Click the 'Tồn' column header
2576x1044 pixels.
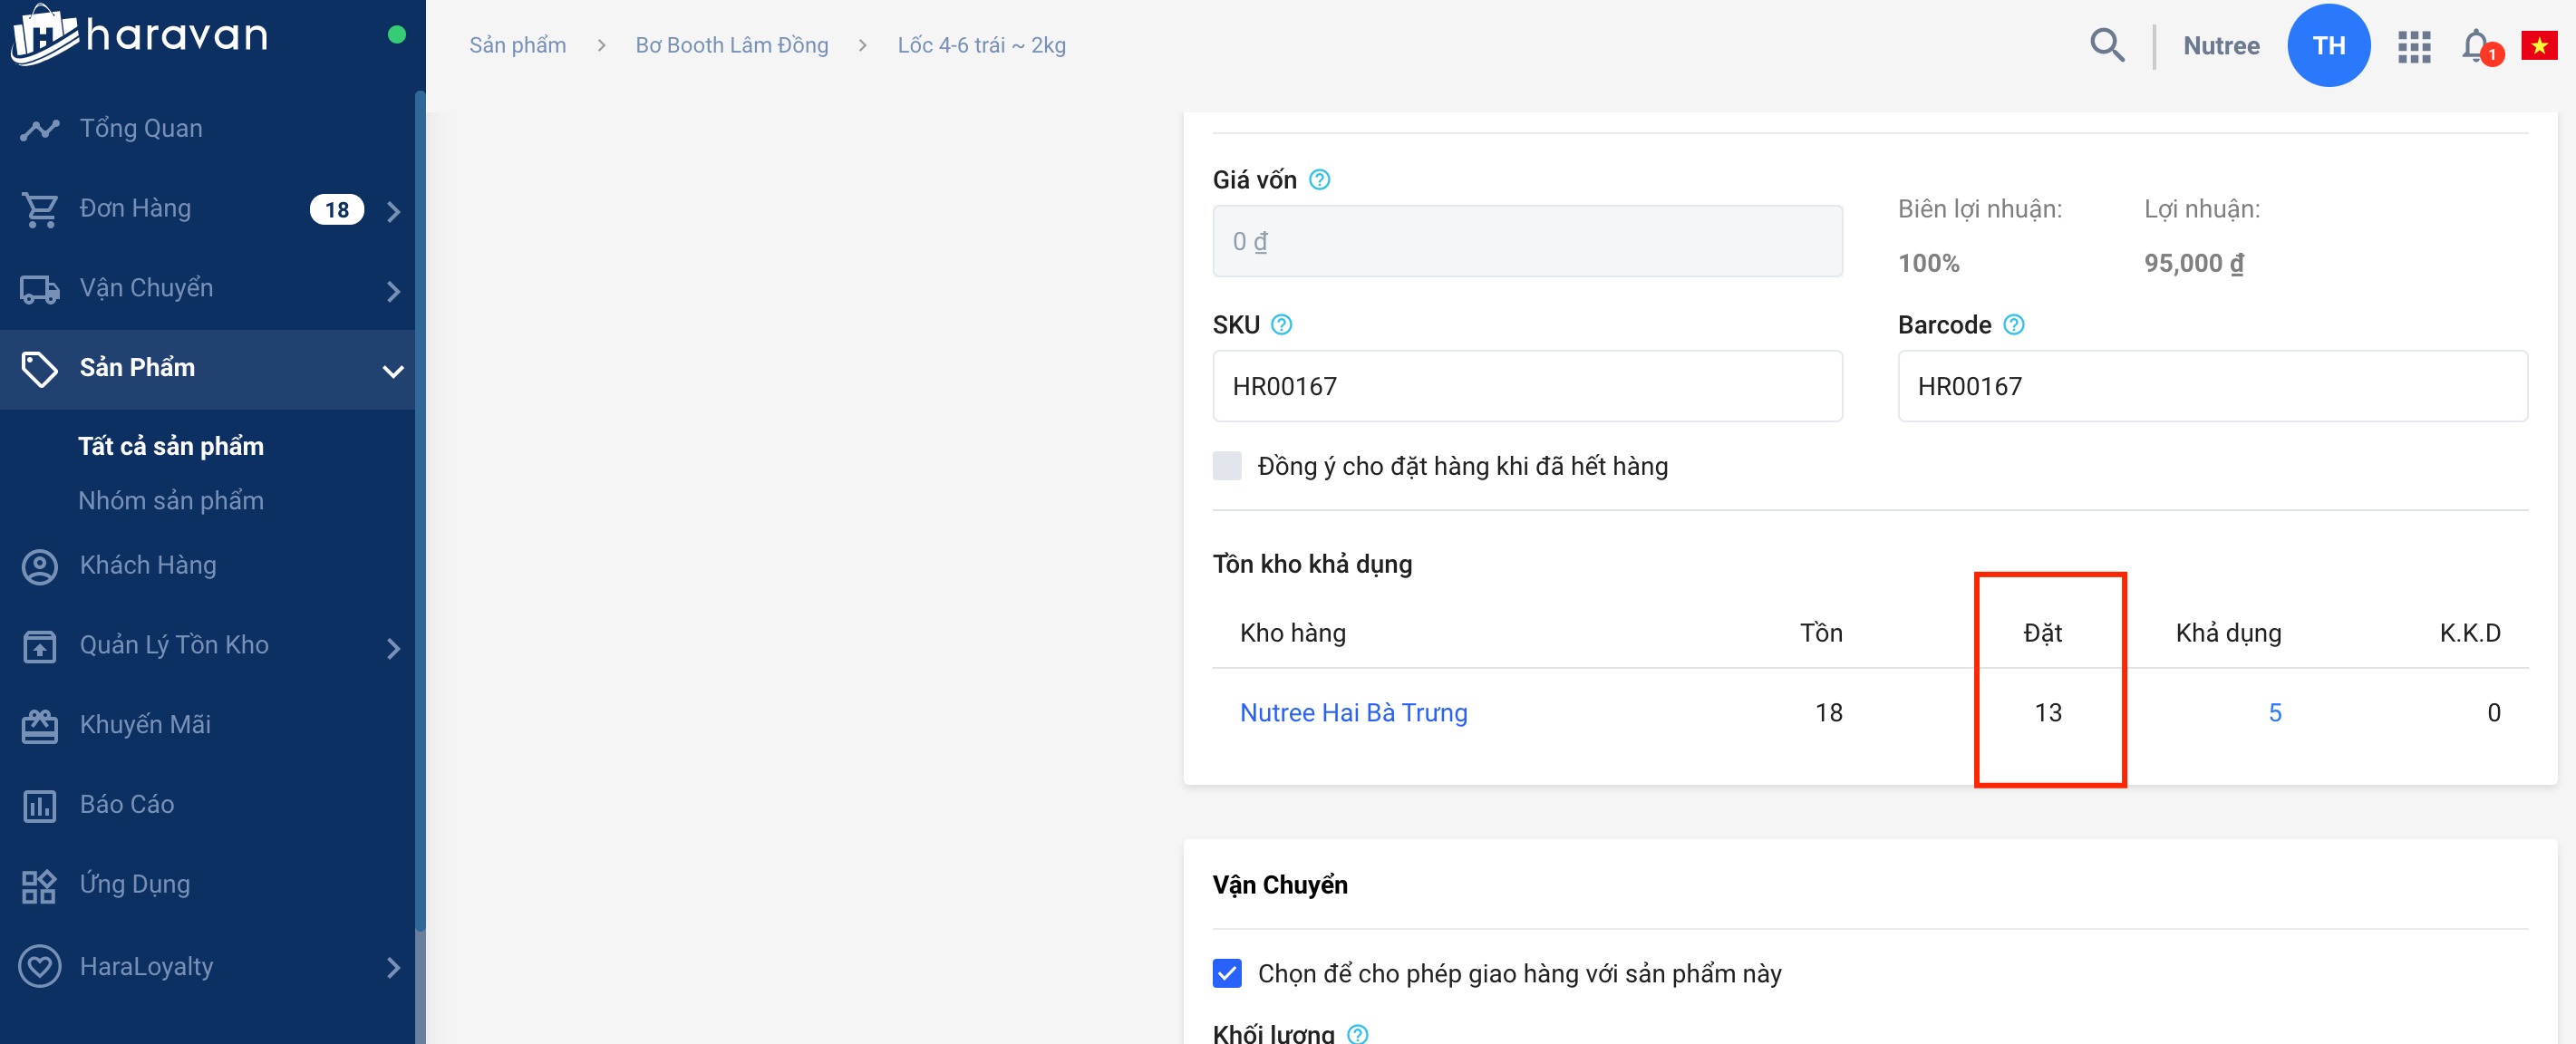[x=1821, y=633]
